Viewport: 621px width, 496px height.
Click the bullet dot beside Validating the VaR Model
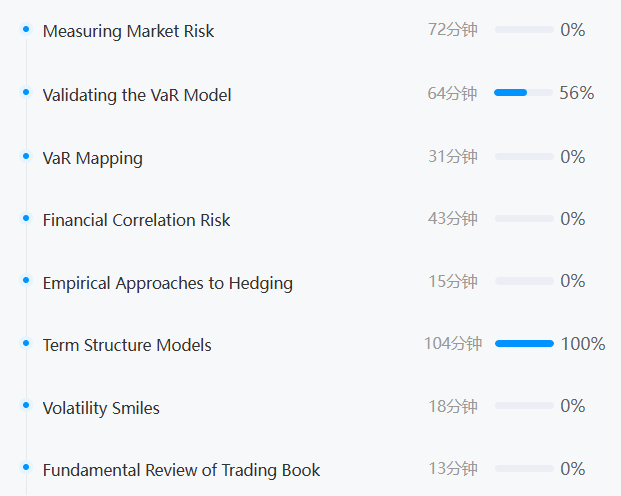pyautogui.click(x=26, y=92)
